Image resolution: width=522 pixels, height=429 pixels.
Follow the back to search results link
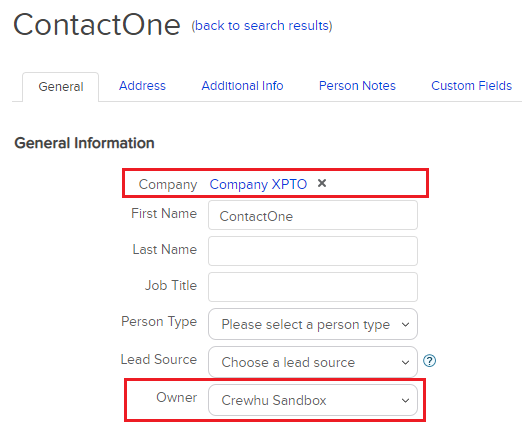coord(262,26)
